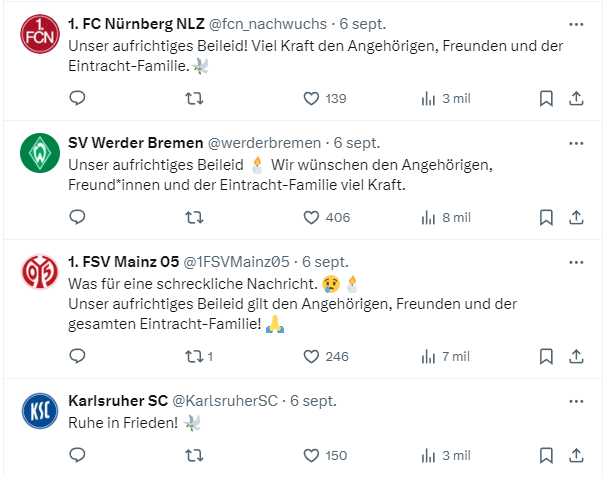Open the Werder Bremen tweet text
This screenshot has width=603, height=477.
point(280,175)
